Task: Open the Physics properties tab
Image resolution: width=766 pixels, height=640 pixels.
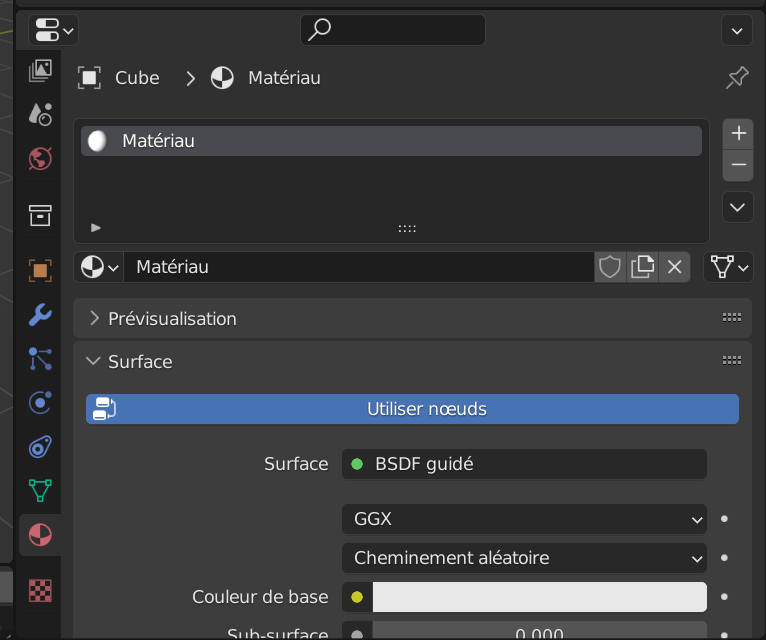Action: pyautogui.click(x=40, y=402)
